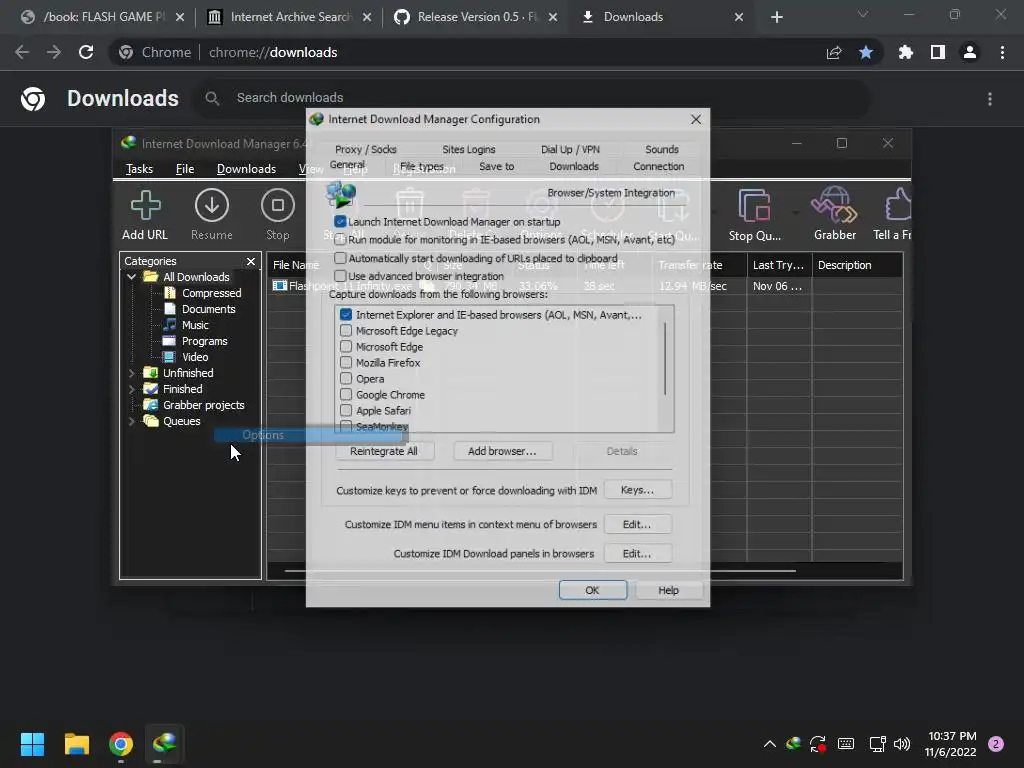Open the Tasks menu in IDM

[139, 169]
